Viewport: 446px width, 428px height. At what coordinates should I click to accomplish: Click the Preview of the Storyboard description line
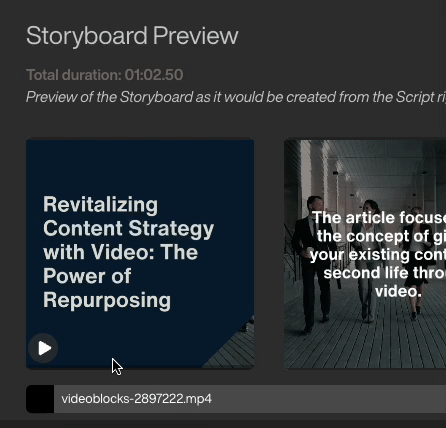point(236,97)
